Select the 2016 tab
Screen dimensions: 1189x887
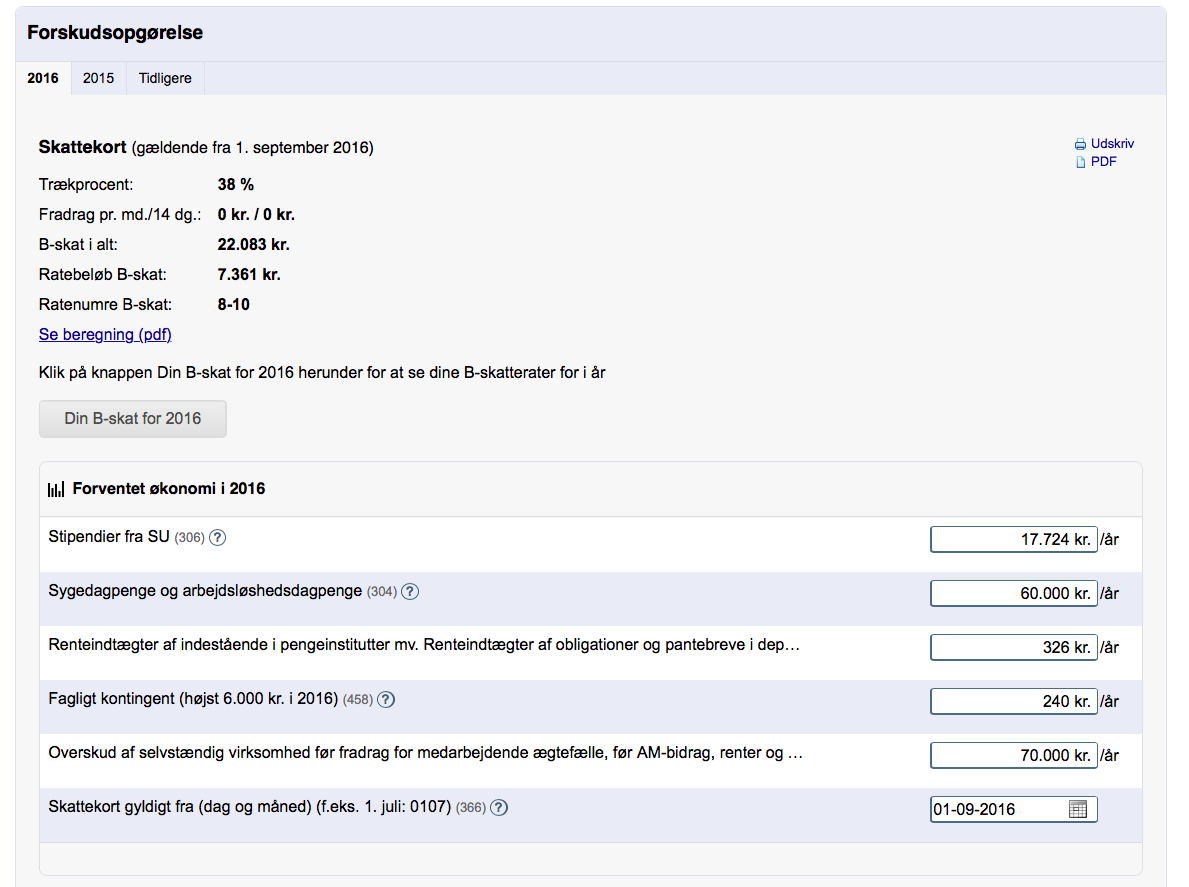click(43, 78)
